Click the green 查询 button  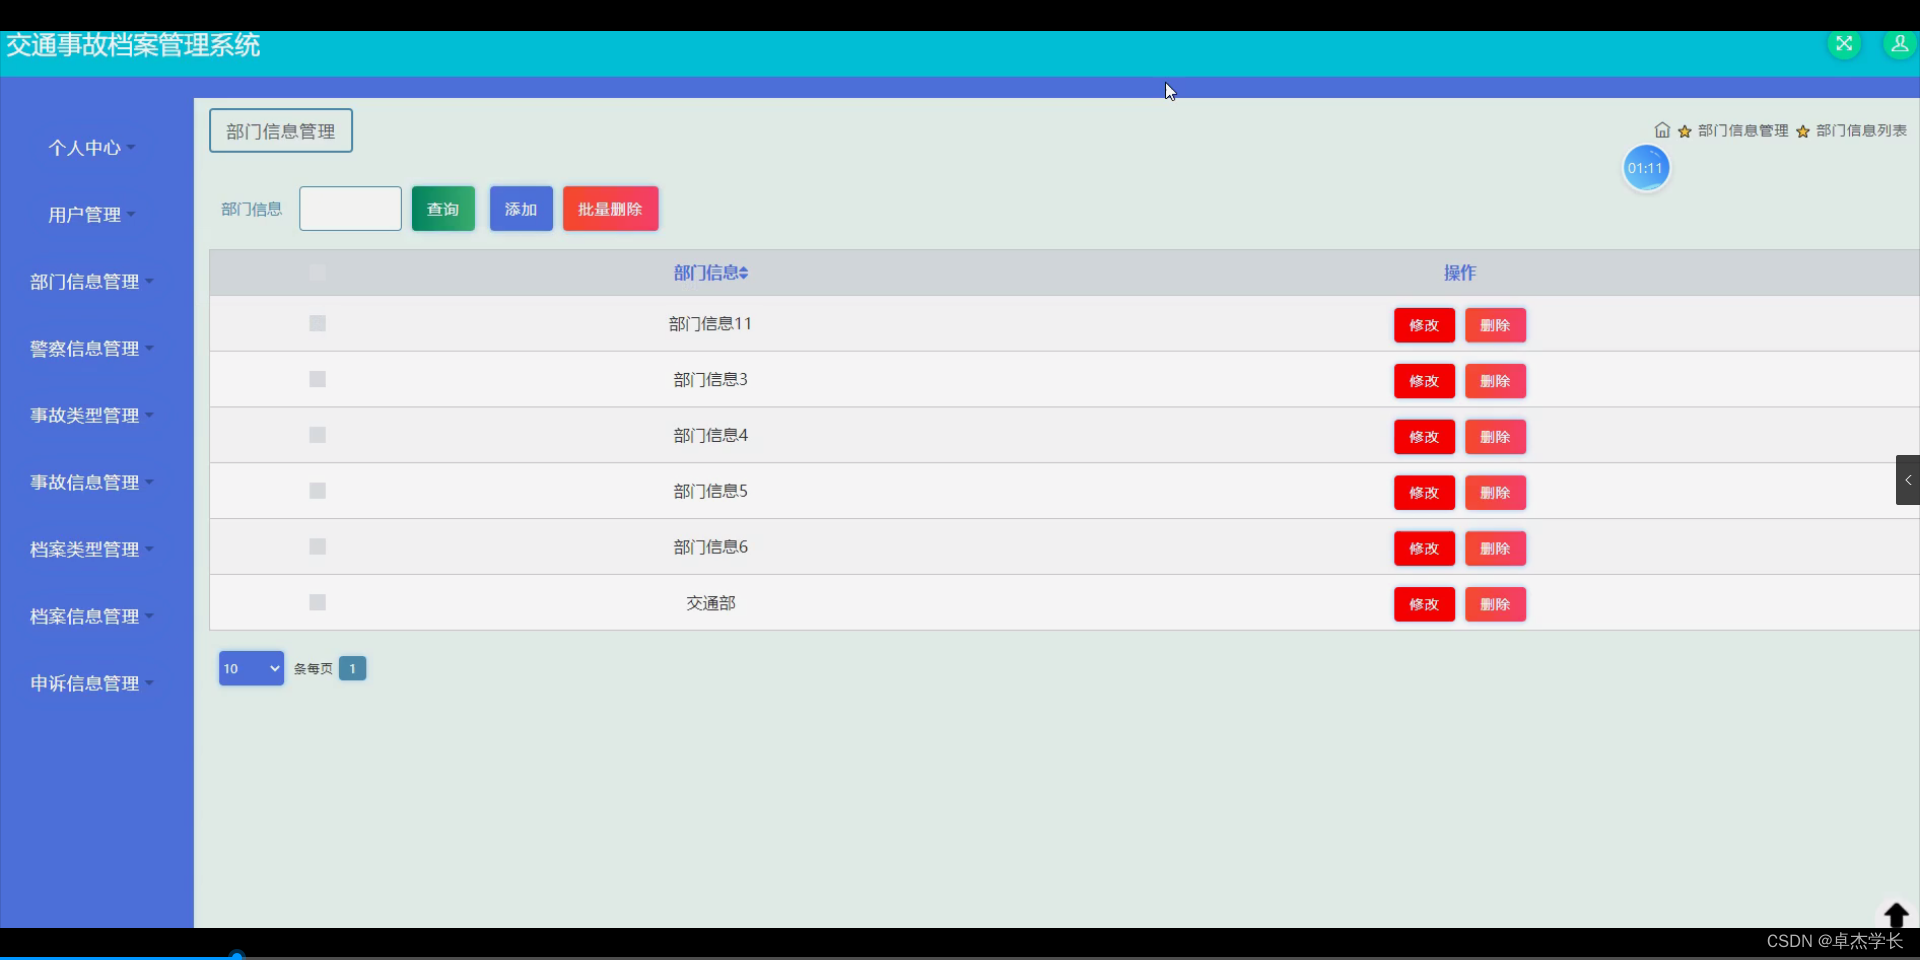pyautogui.click(x=443, y=209)
